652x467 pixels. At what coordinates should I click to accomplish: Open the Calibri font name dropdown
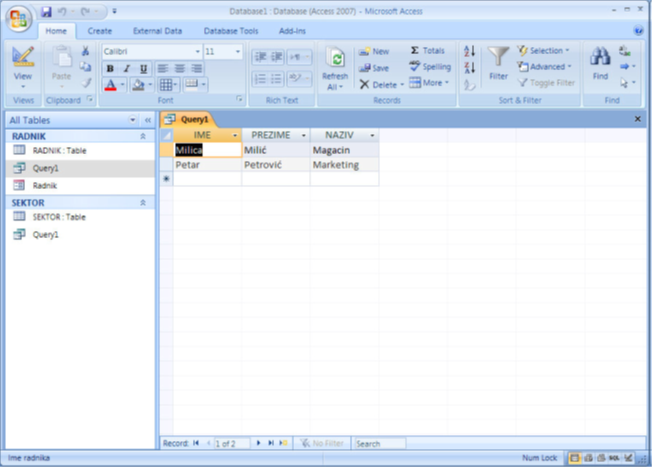click(198, 52)
